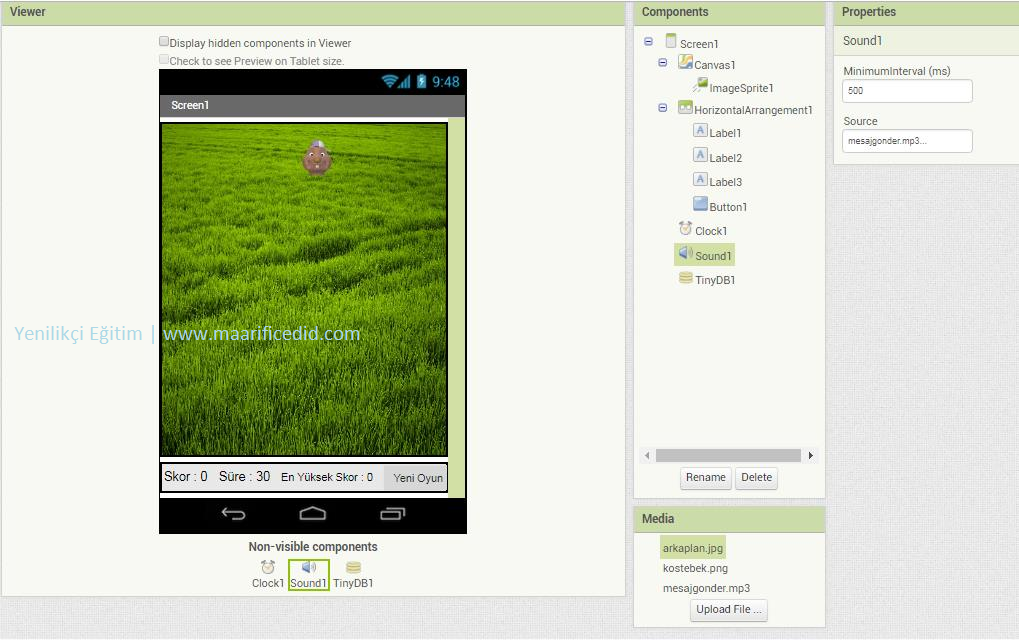Screen dimensions: 1019x640
Task: Click the Button1 icon in Components tree
Action: 700,204
